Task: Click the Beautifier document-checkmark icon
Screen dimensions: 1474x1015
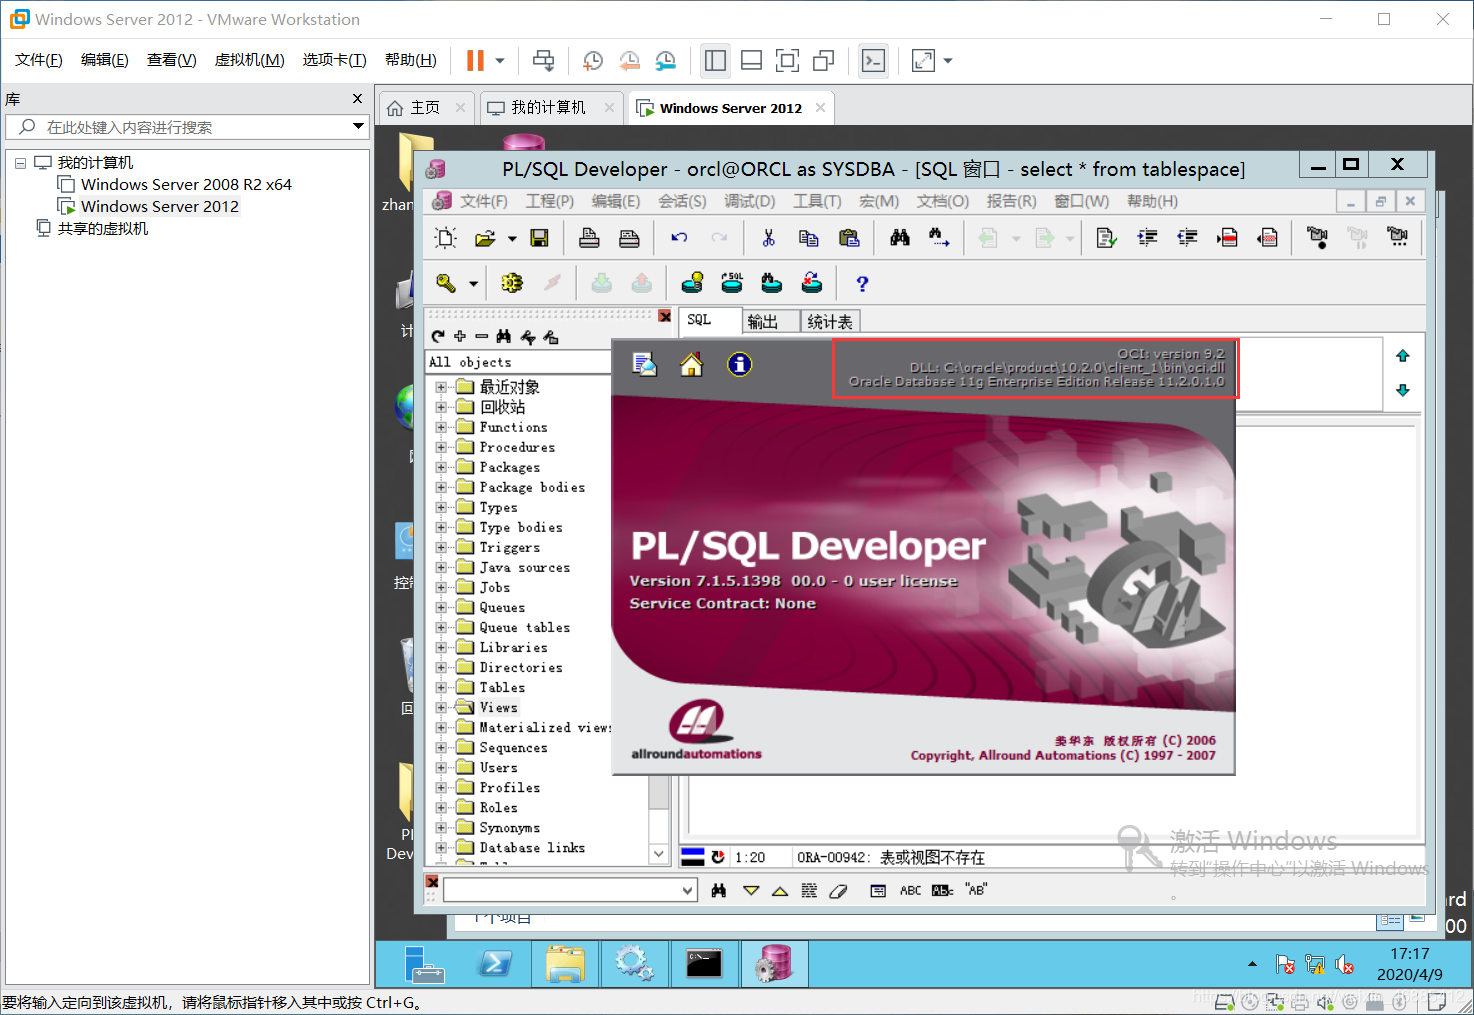Action: [1105, 238]
